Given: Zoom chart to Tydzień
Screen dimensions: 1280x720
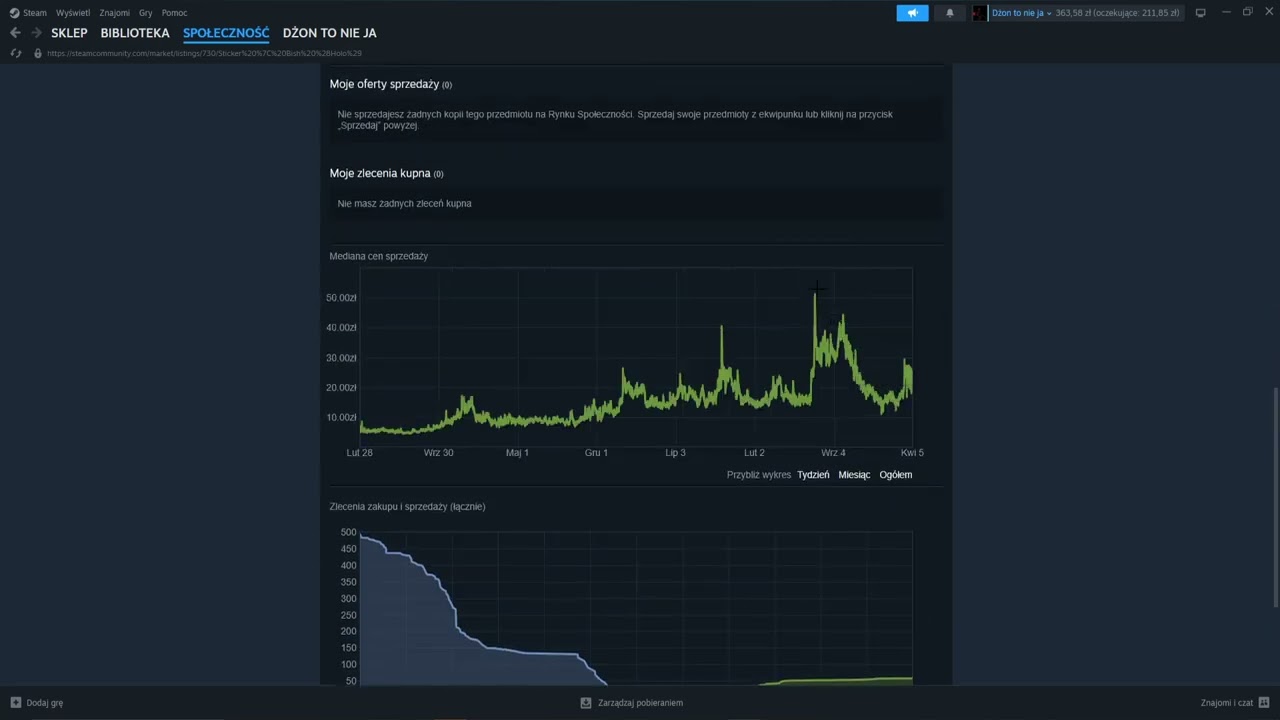Looking at the screenshot, I should point(813,475).
